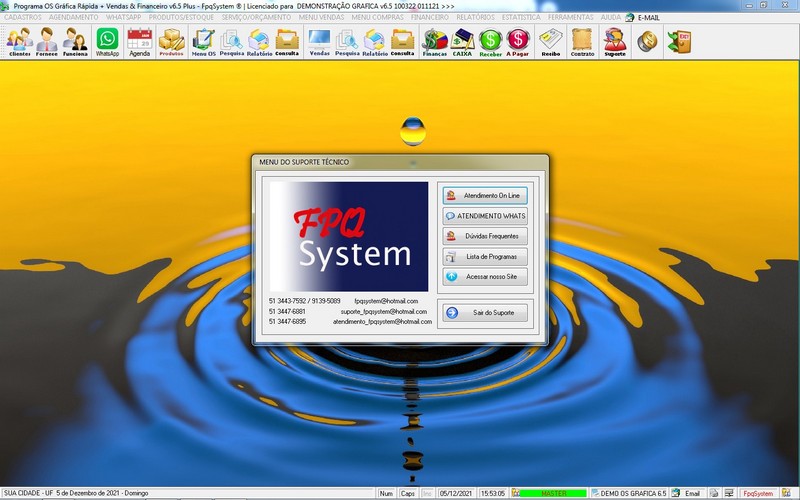Click phone number 51 3443-7592 / 9139-5089
Image resolution: width=800 pixels, height=500 pixels.
304,301
